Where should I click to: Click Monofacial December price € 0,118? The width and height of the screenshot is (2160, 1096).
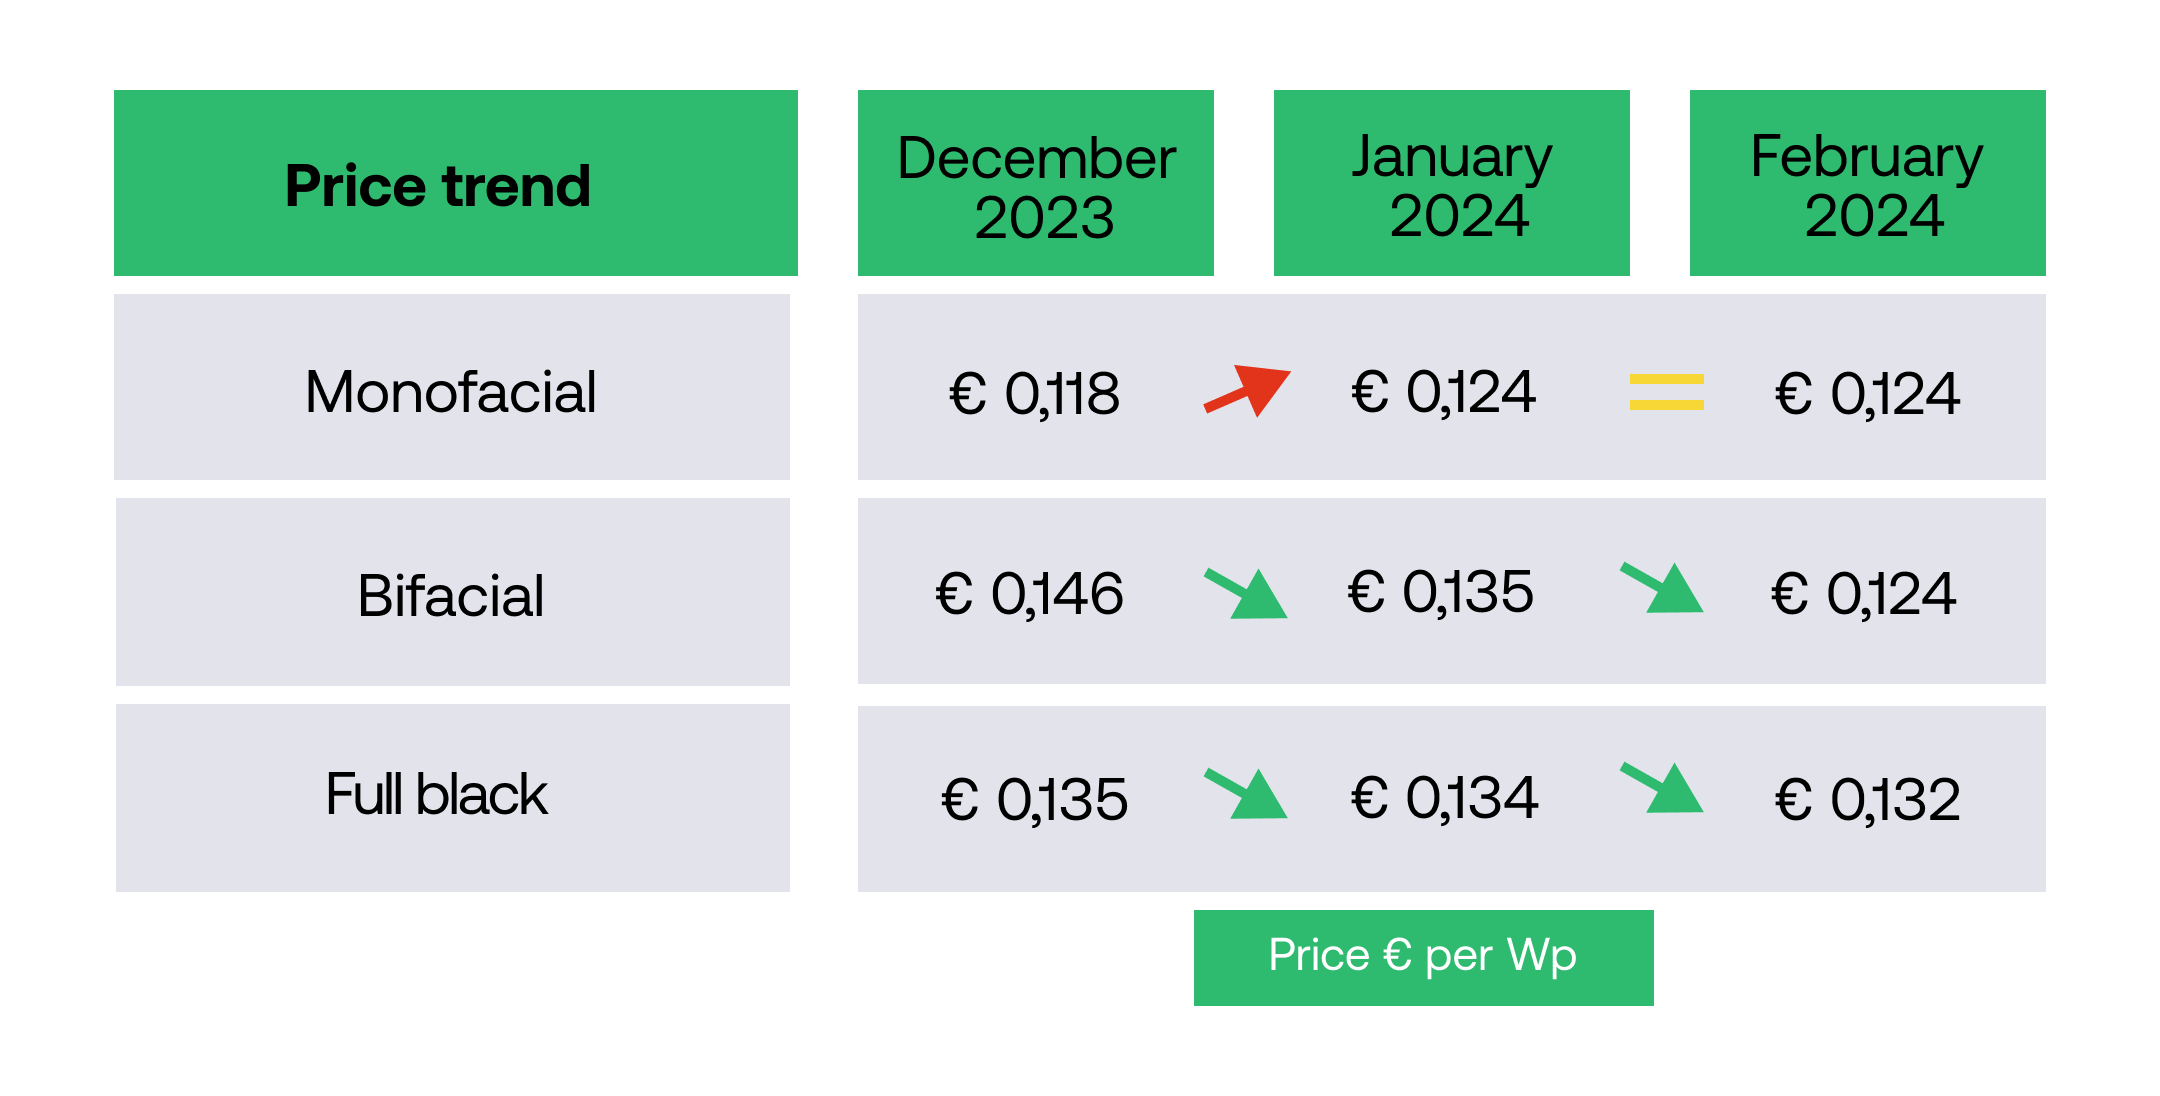[x=1034, y=393]
